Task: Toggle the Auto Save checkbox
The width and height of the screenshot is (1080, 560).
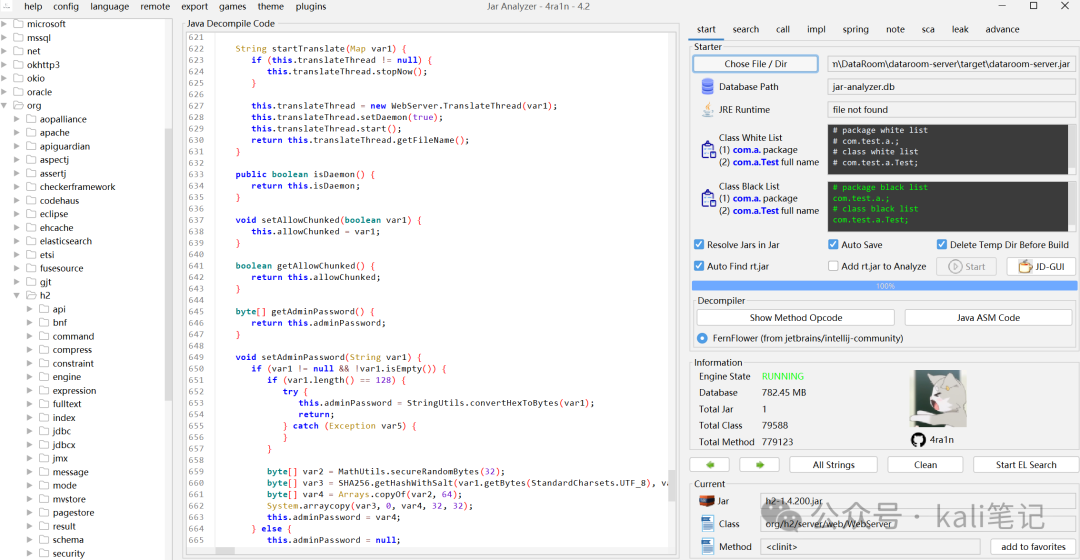Action: click(x=833, y=245)
